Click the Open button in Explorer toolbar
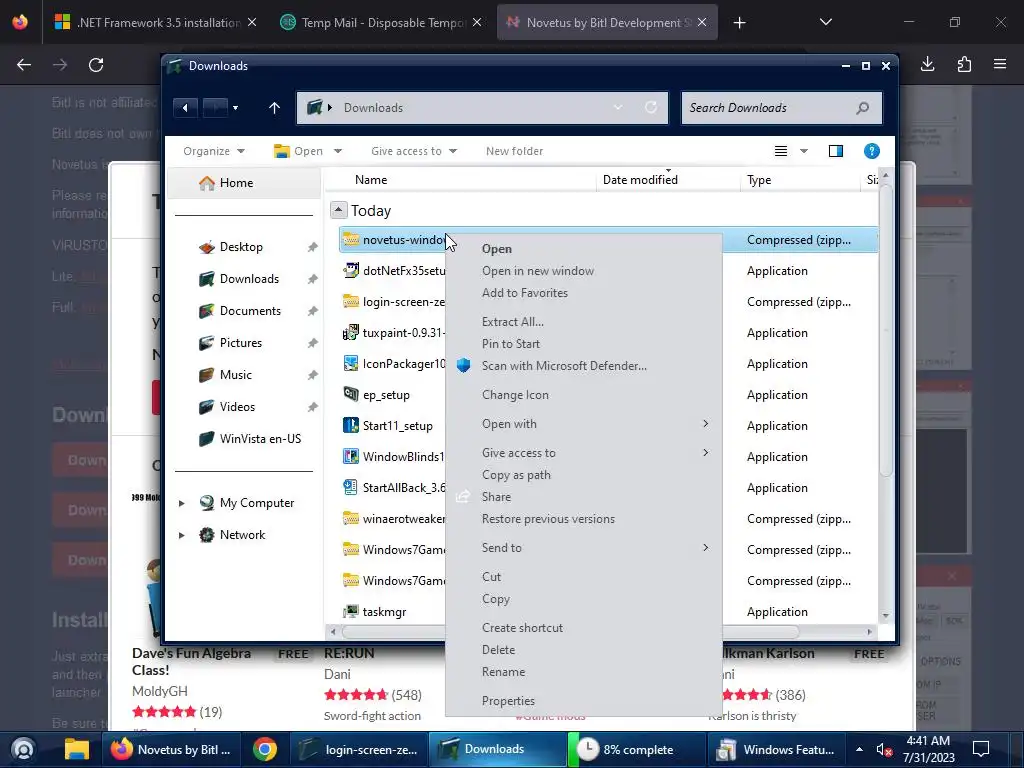This screenshot has width=1024, height=768. coord(298,151)
